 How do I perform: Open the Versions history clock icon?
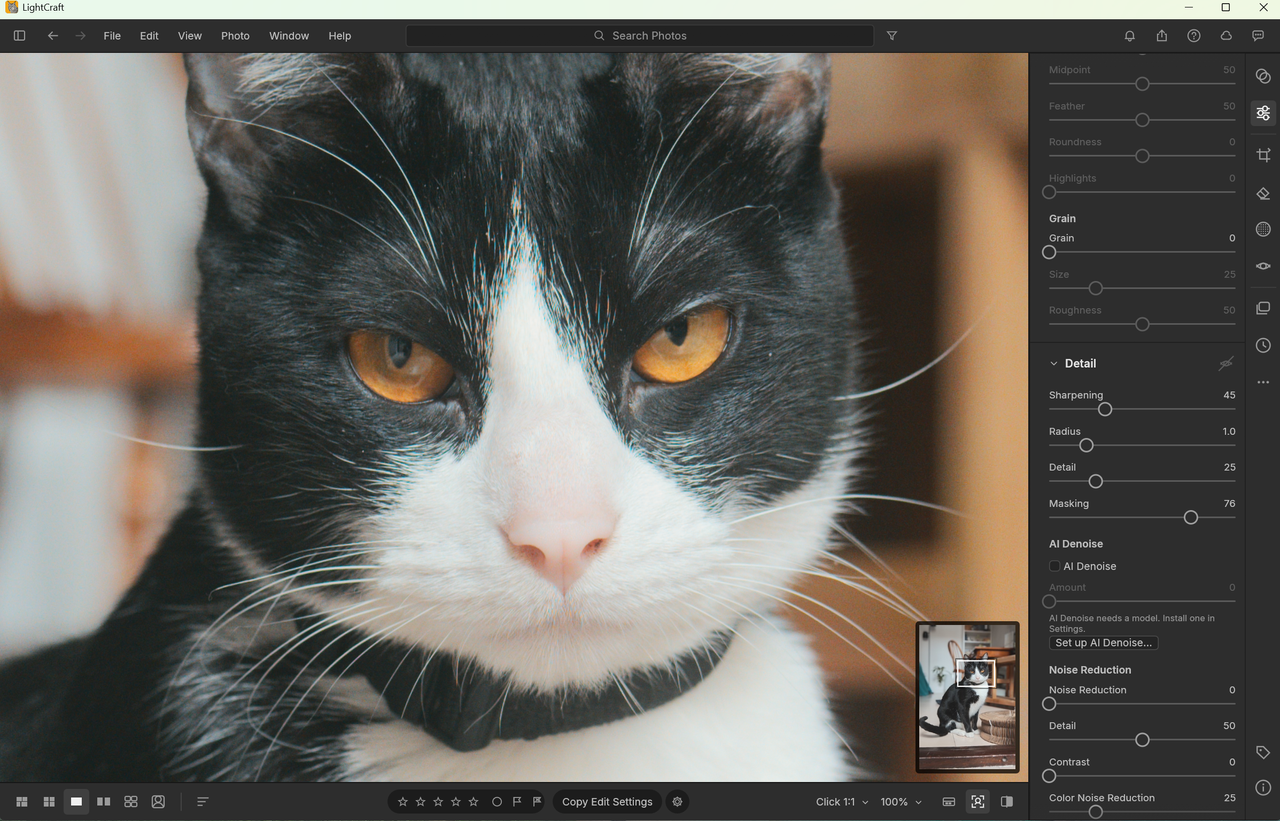(1263, 345)
